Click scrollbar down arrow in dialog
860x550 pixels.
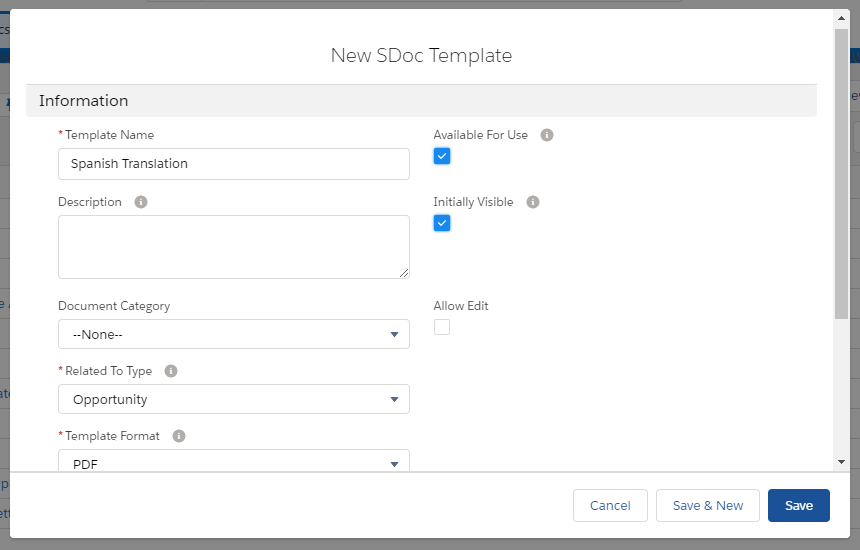[841, 462]
